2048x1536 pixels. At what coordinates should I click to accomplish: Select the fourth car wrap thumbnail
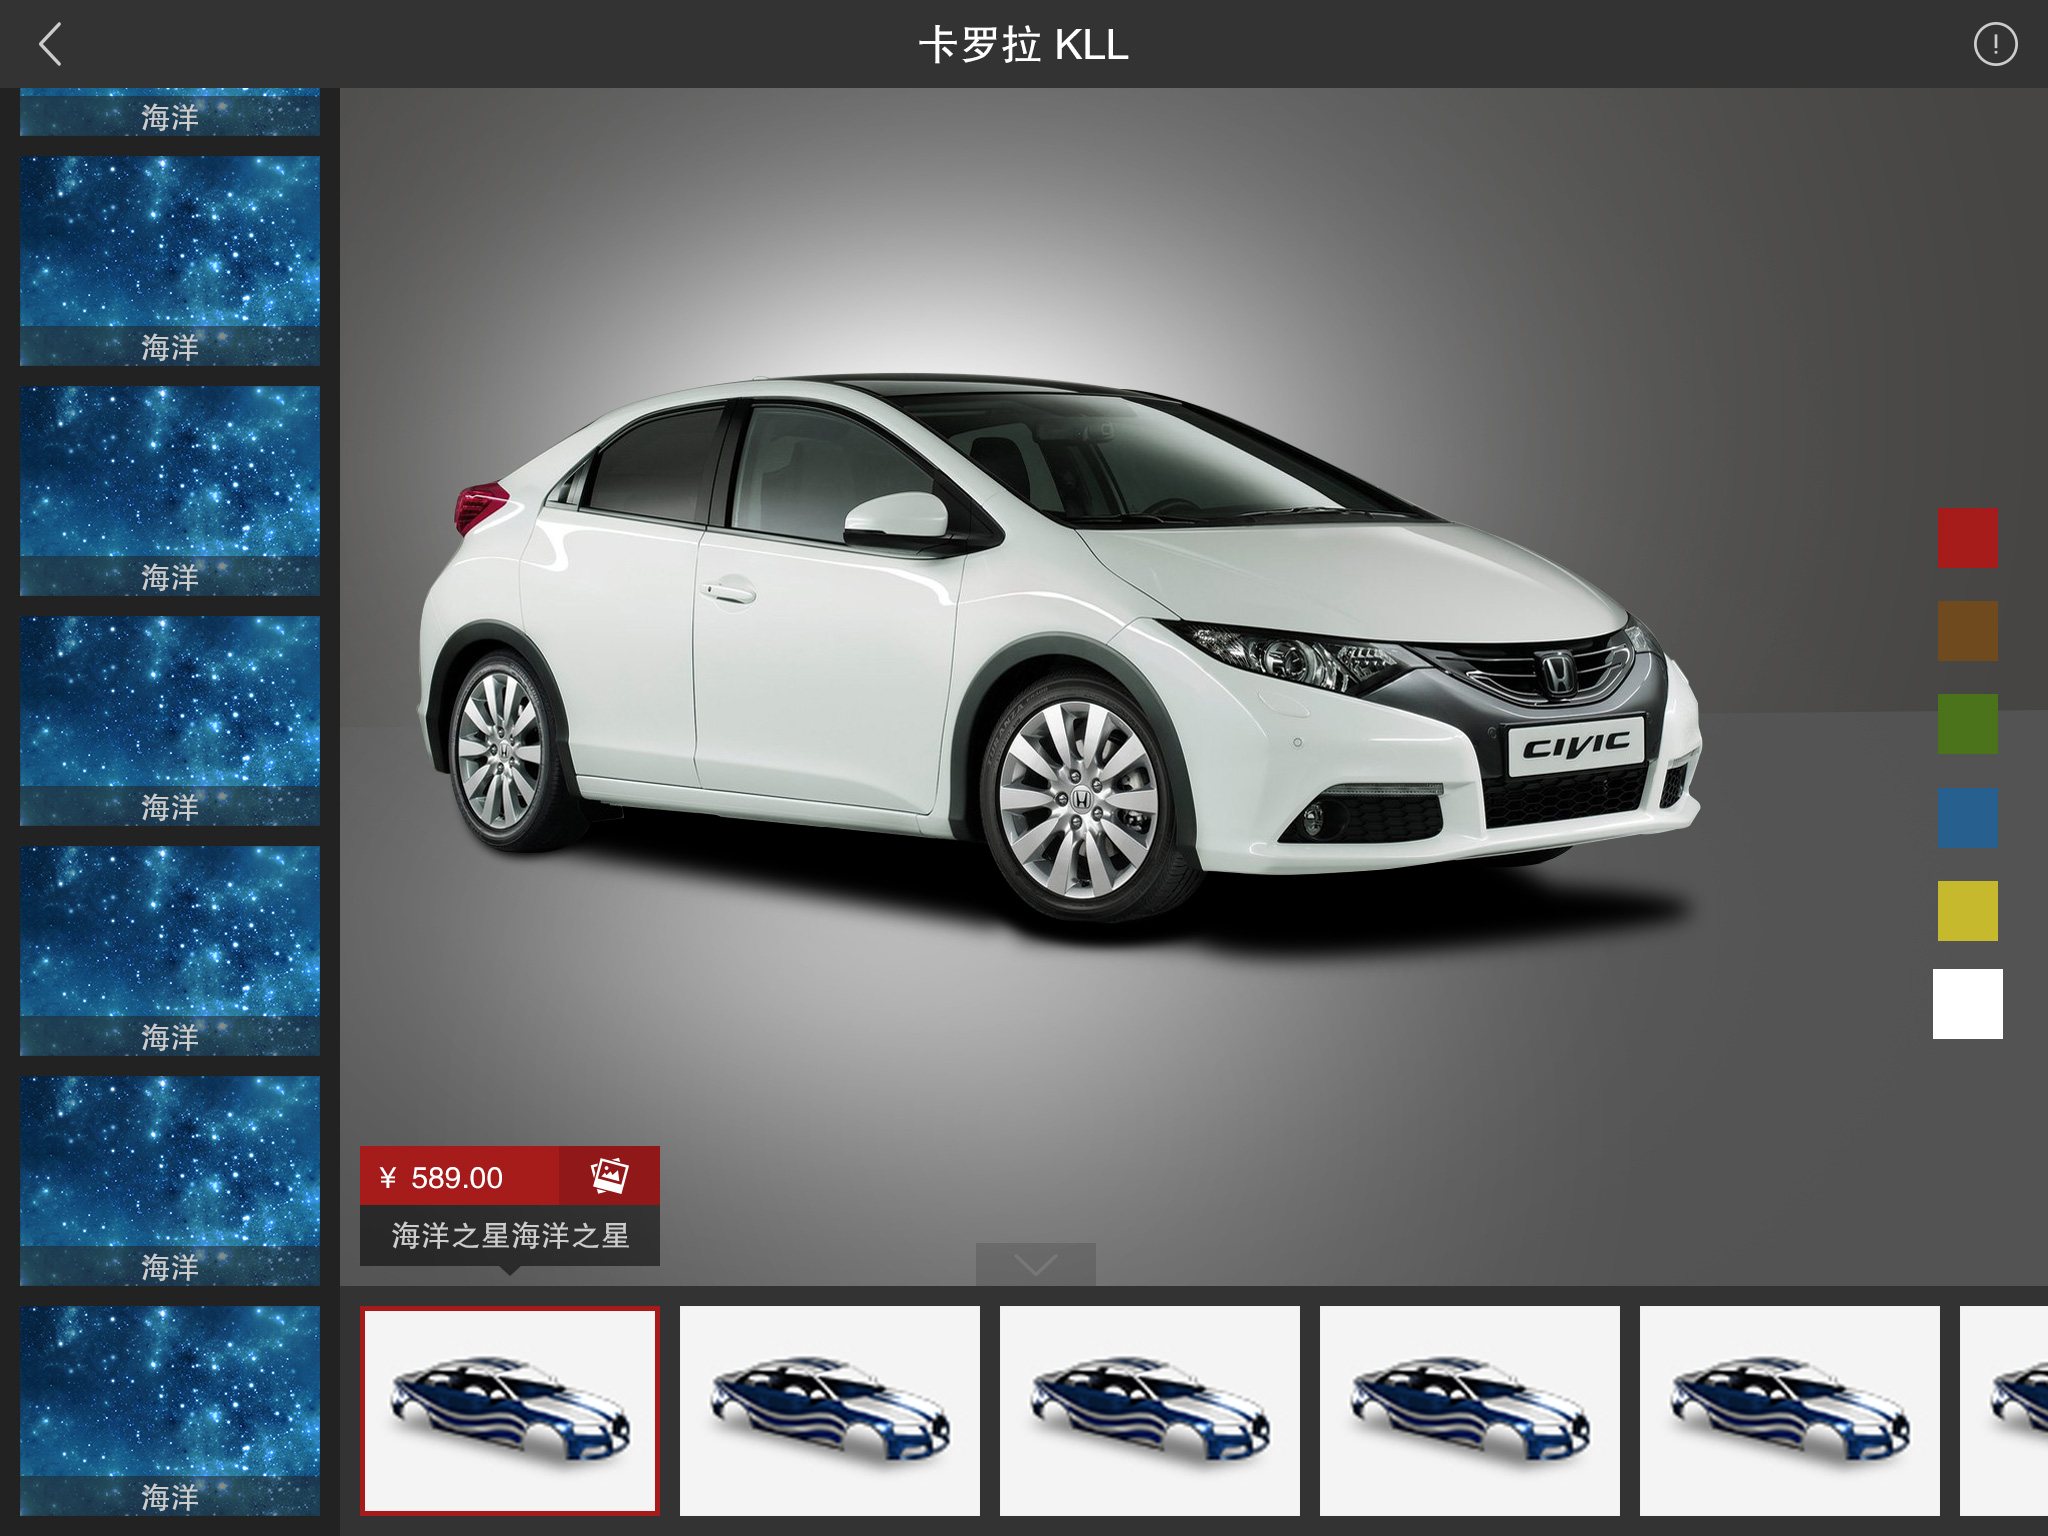1470,1411
